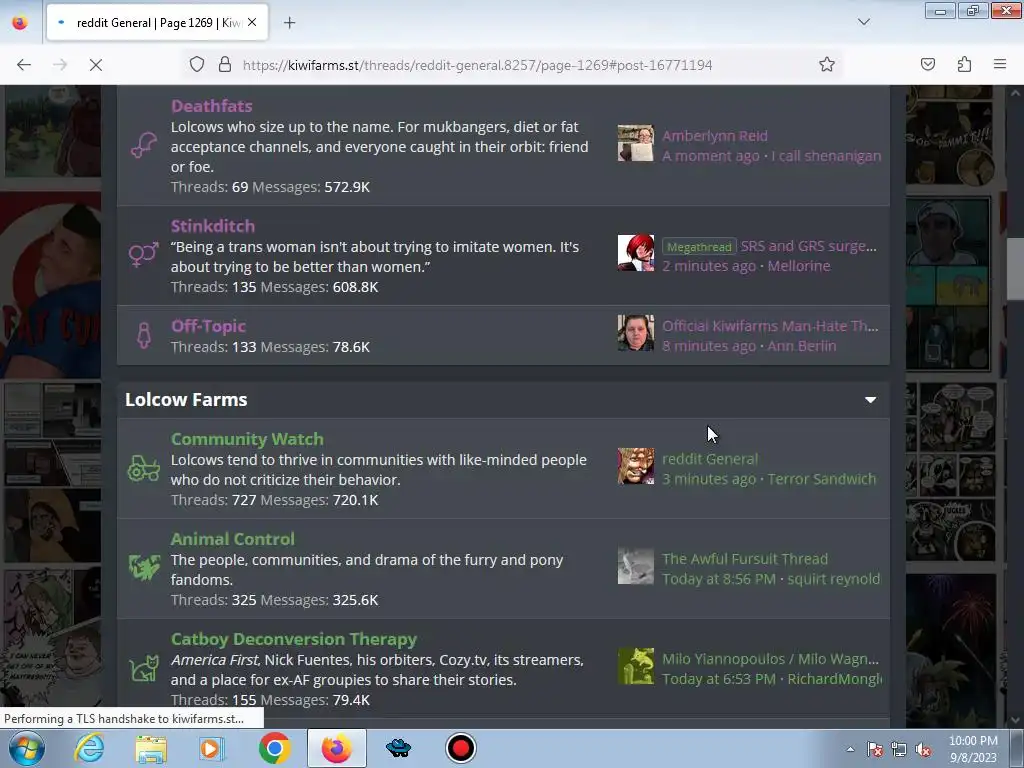The image size is (1024, 768).
Task: Open the Stinkditch forum link
Action: pos(213,226)
